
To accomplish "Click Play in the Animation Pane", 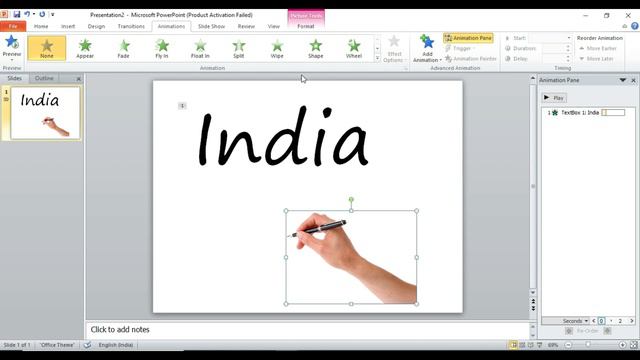I will coord(554,98).
